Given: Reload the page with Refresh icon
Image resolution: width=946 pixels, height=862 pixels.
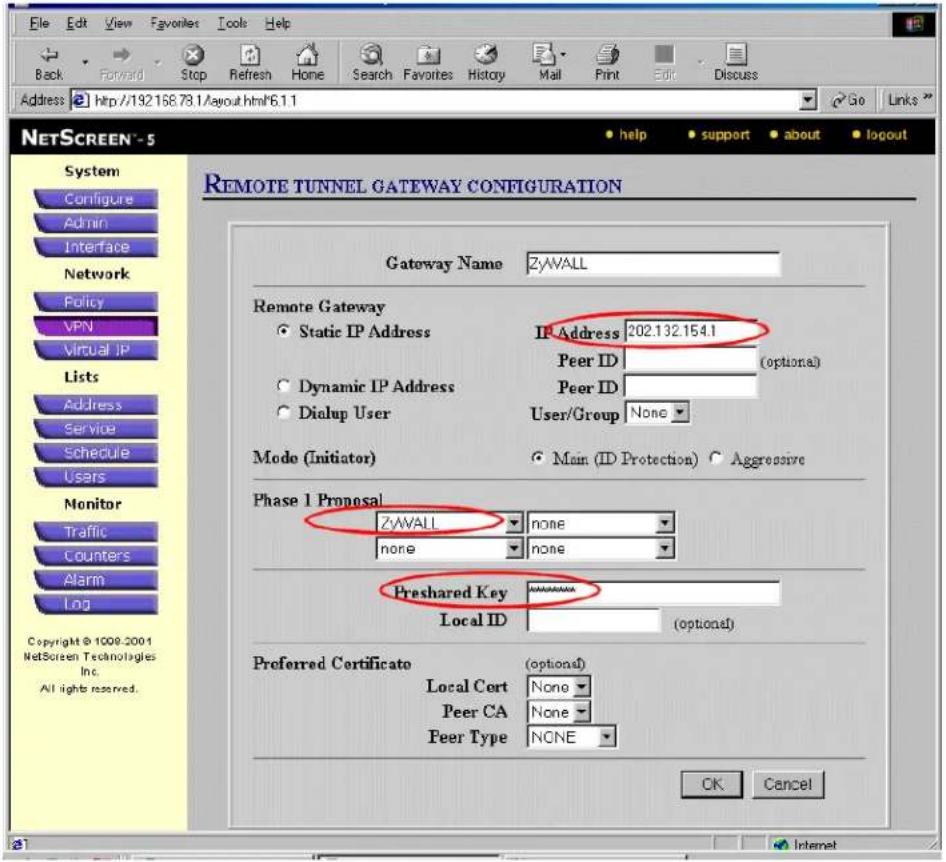Looking at the screenshot, I should tap(250, 55).
